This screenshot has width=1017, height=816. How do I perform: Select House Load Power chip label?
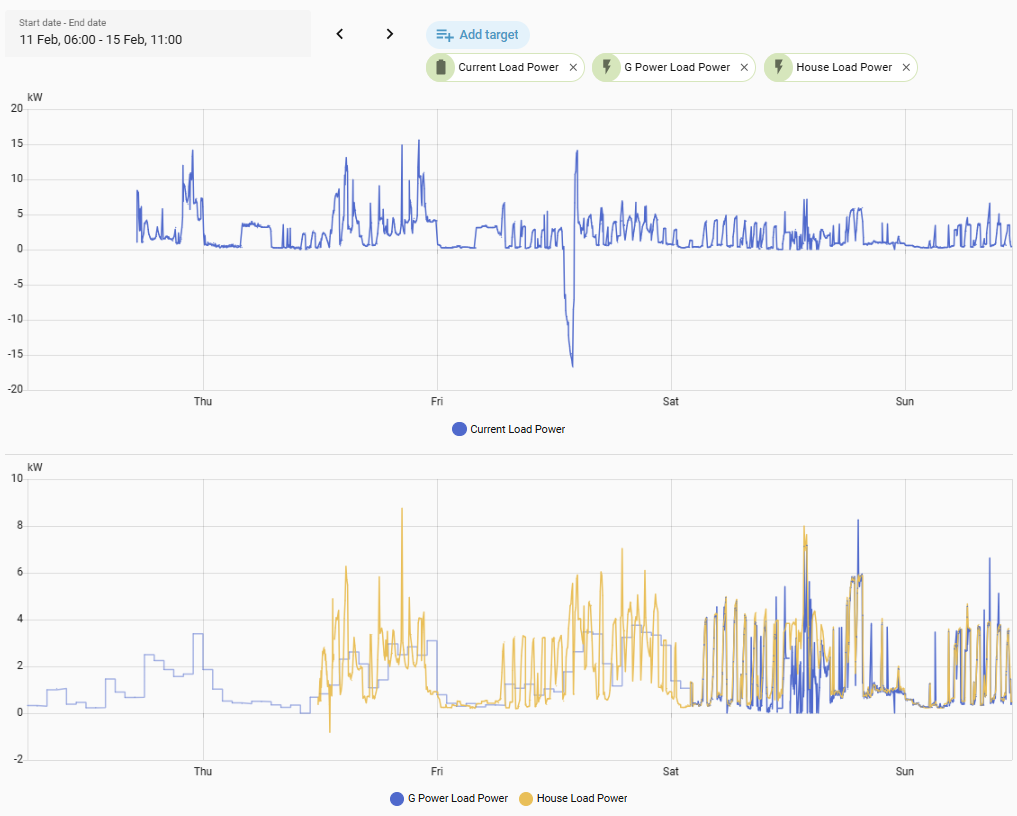point(844,67)
